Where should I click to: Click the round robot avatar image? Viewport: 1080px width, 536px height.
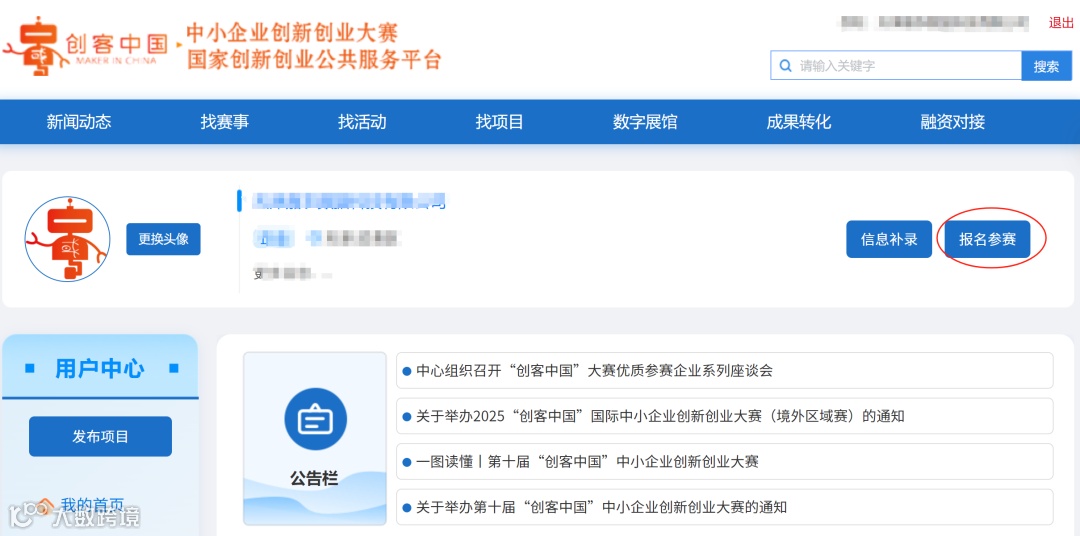[68, 239]
